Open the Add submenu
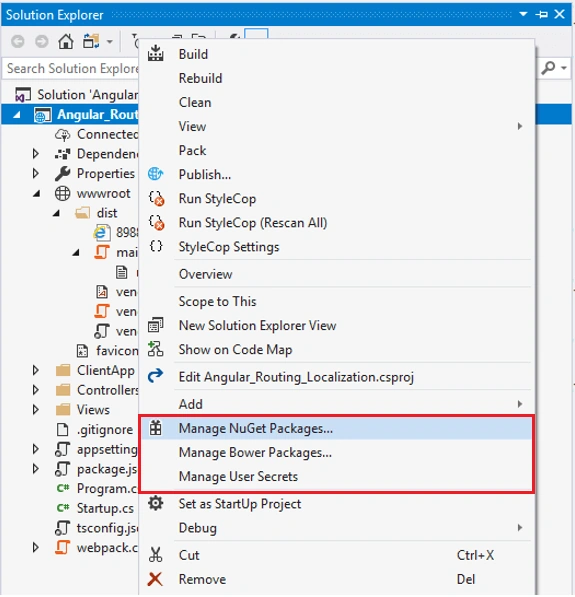 click(x=337, y=404)
